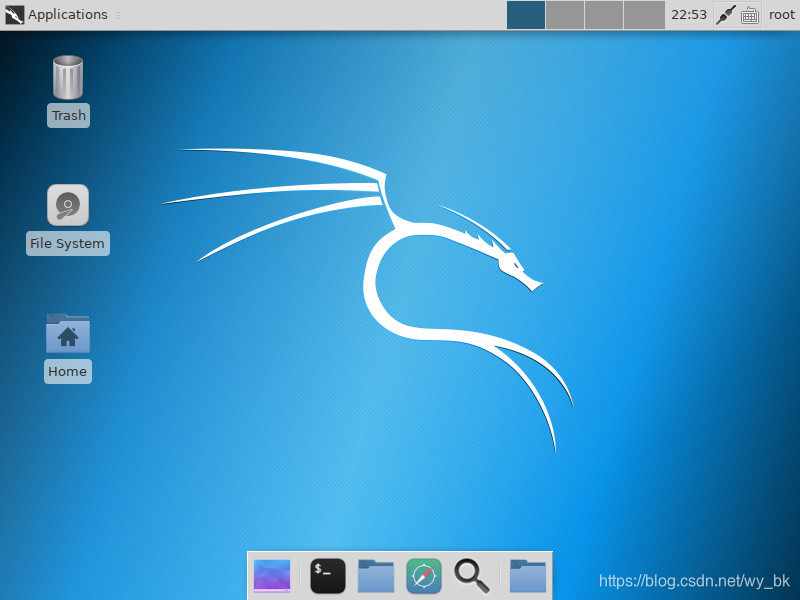The width and height of the screenshot is (800, 600).
Task: Click Show Desktop in the dock
Action: click(272, 576)
